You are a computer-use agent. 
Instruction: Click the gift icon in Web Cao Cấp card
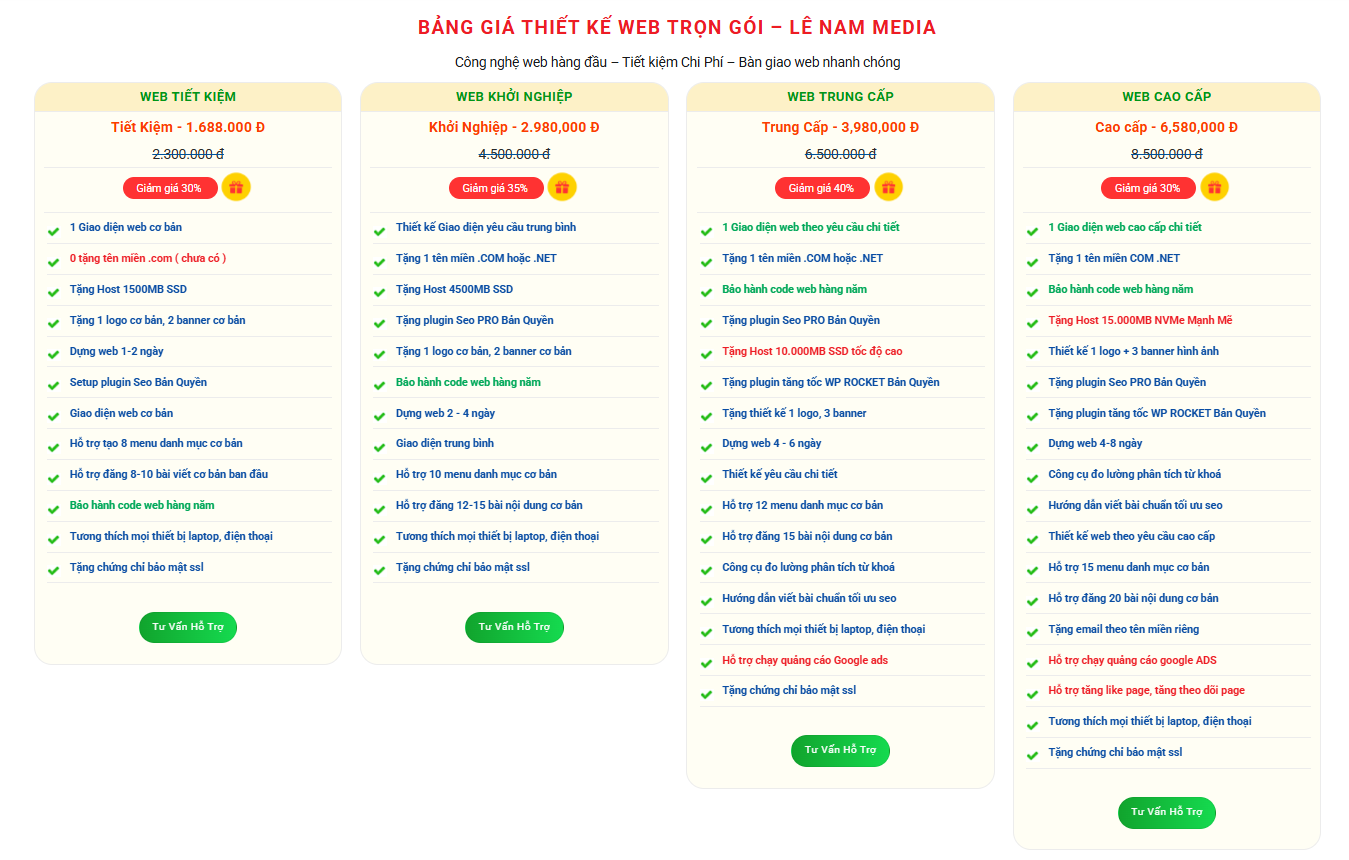(1214, 187)
